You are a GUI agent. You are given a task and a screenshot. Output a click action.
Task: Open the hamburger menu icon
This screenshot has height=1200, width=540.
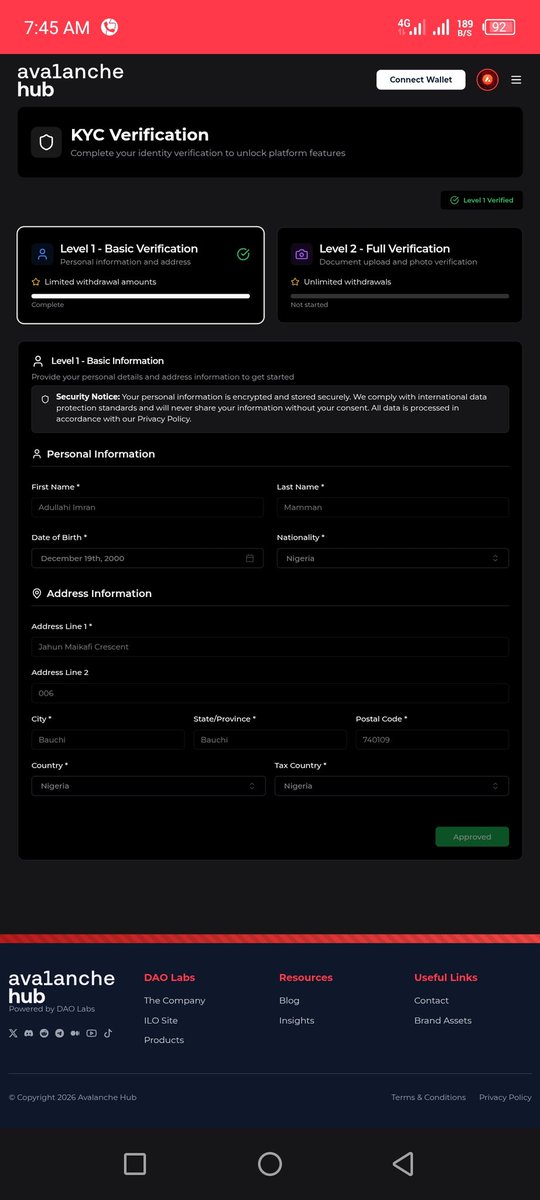tap(516, 80)
